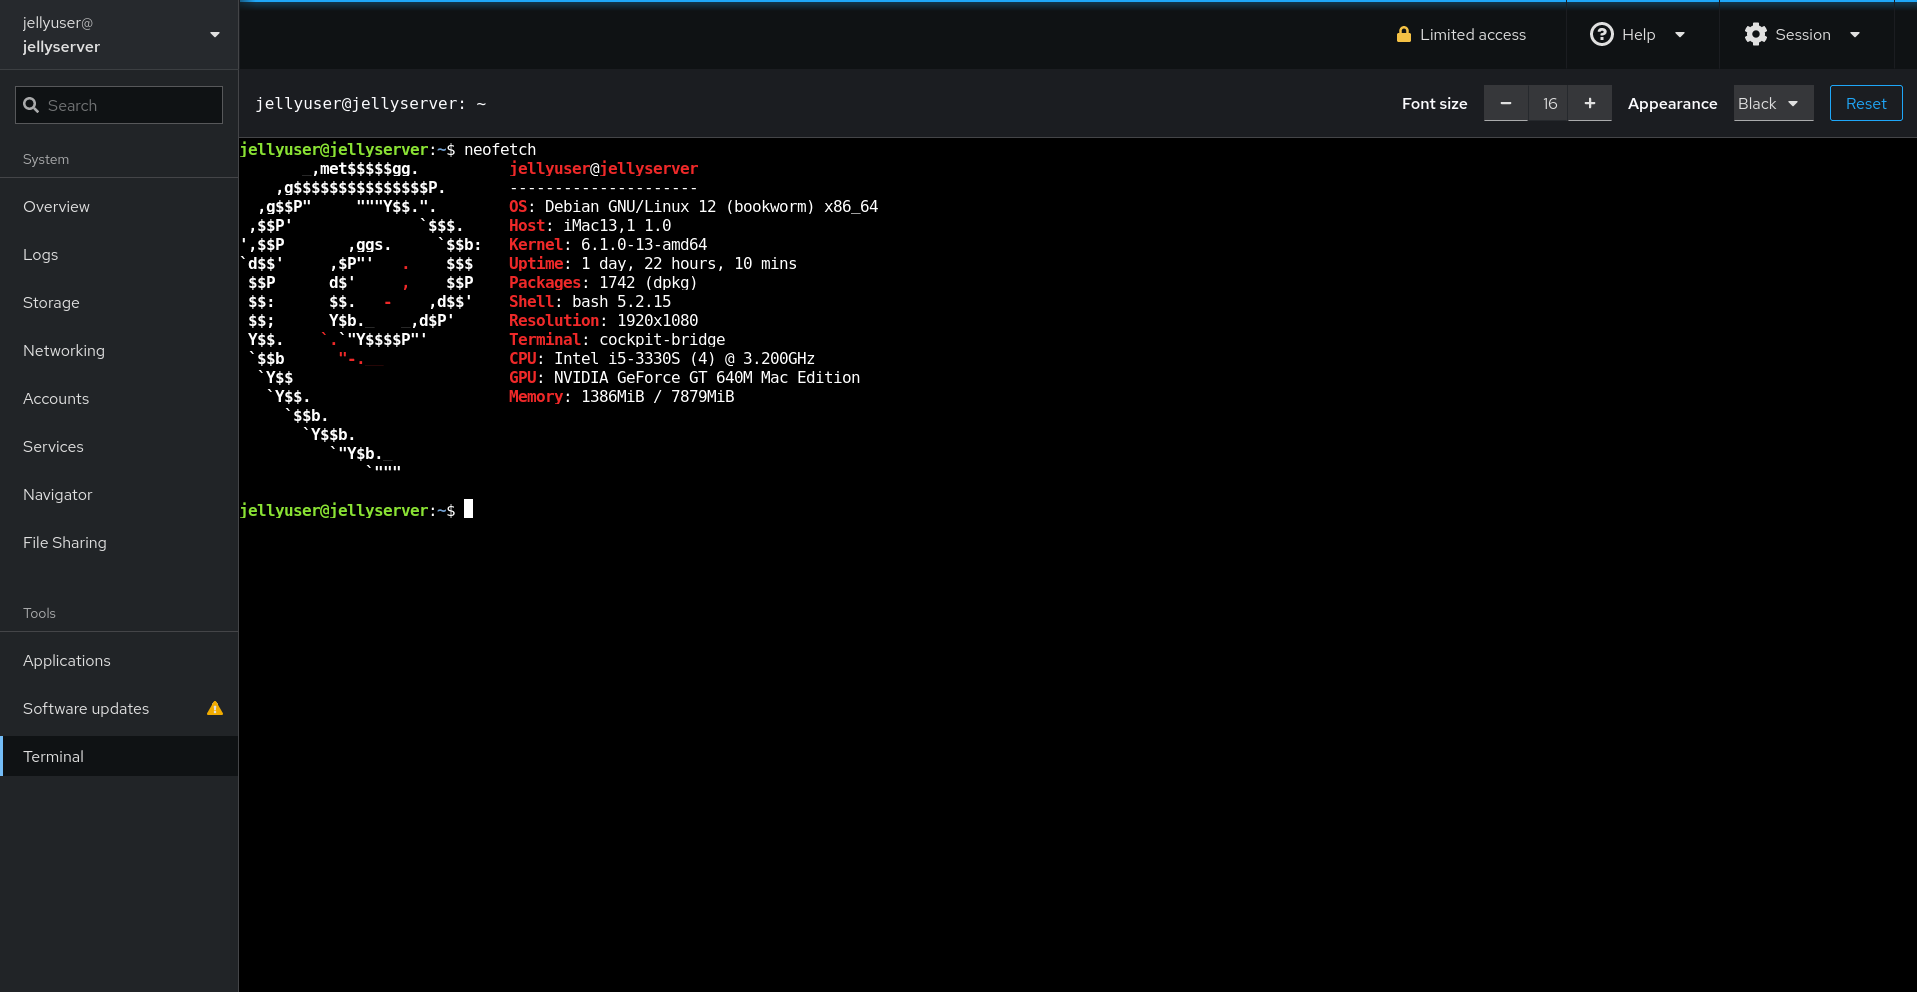This screenshot has height=992, width=1917.
Task: Open the Overview page
Action: point(119,207)
